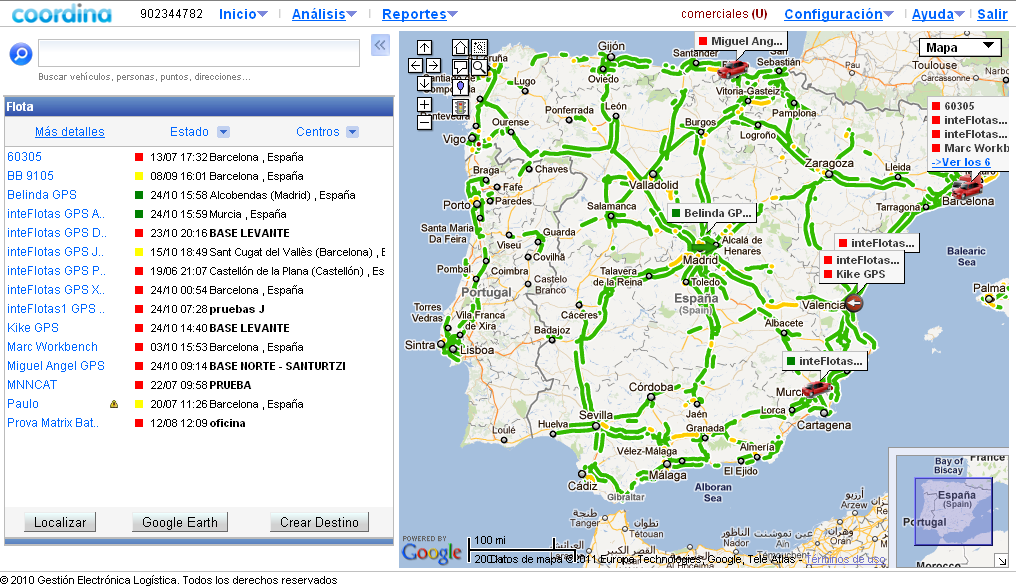Image resolution: width=1016 pixels, height=588 pixels.
Task: Select vehicle inteFlotas GPS A..
Action: [x=56, y=213]
